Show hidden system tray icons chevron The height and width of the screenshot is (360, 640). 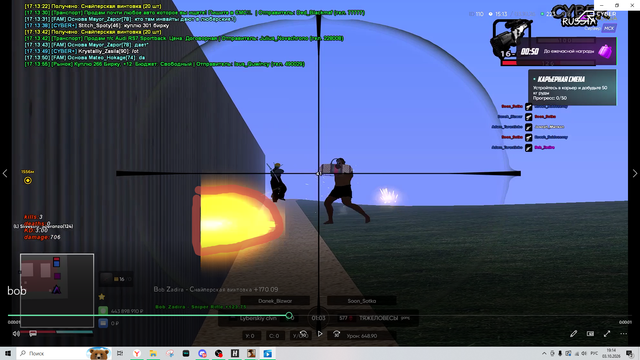click(x=544, y=353)
